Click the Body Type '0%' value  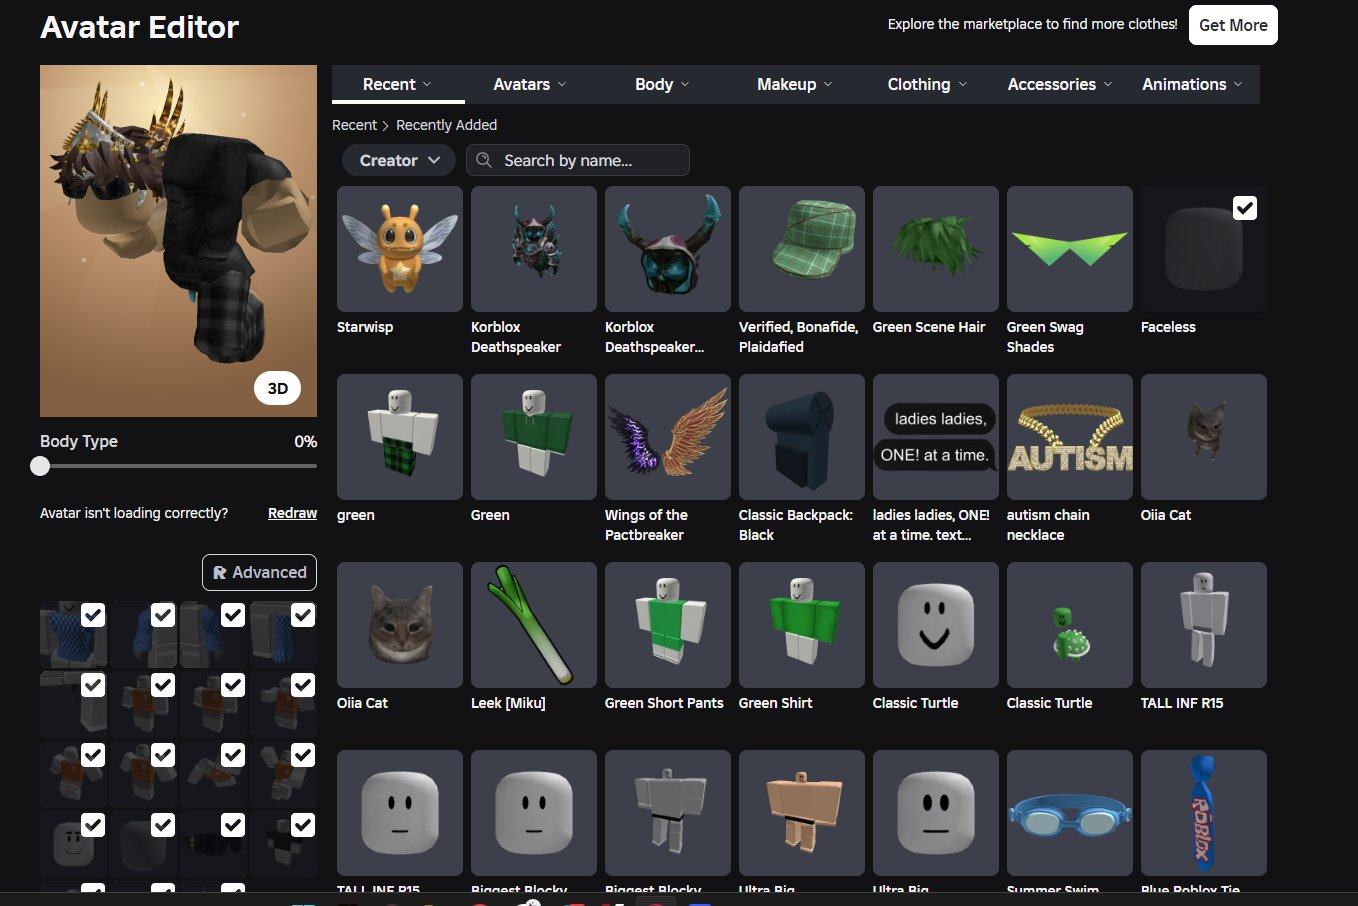305,441
